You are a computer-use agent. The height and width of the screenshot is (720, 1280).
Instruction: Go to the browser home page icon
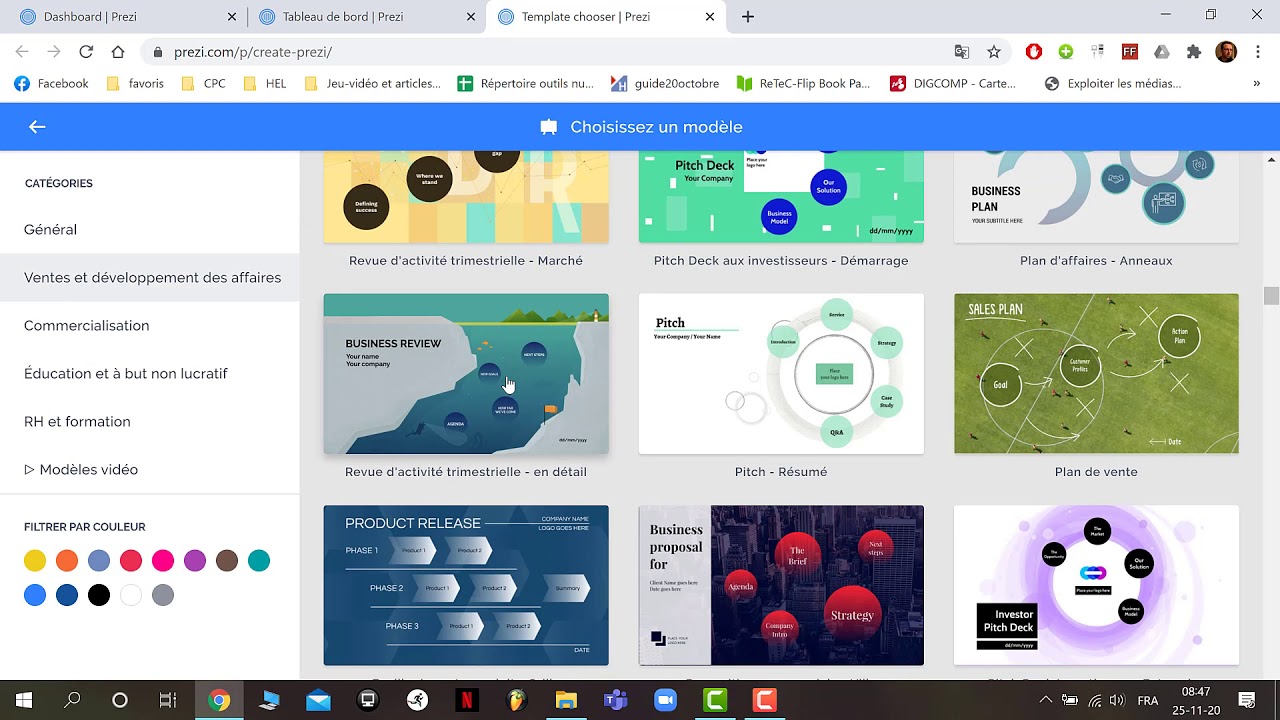[118, 52]
